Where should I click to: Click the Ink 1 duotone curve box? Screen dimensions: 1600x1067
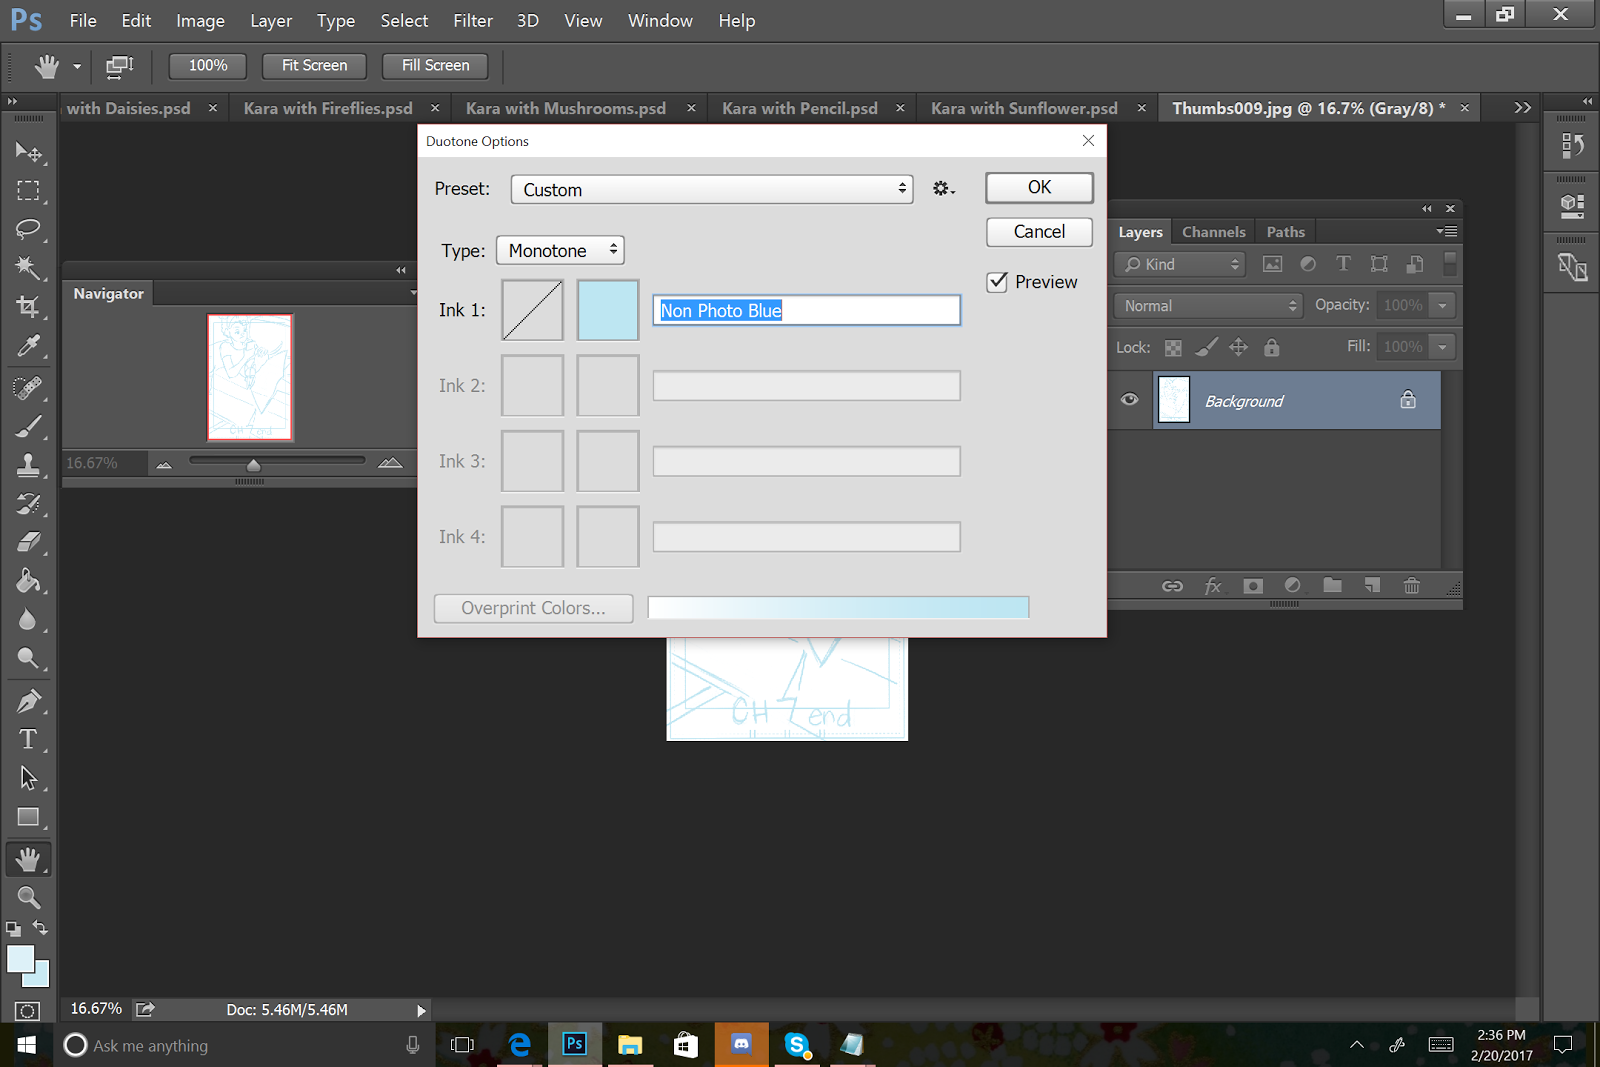coord(532,310)
